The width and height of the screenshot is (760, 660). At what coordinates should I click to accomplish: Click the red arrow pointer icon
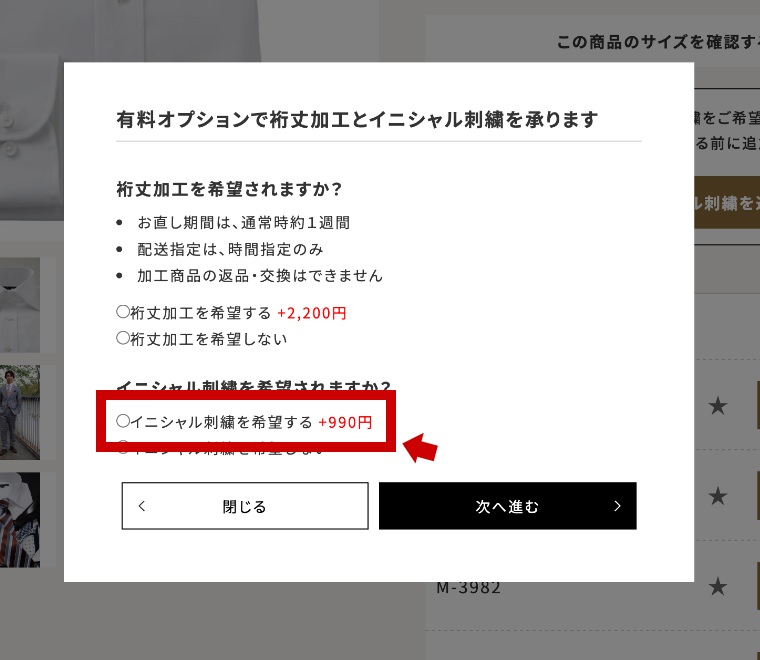pos(420,447)
